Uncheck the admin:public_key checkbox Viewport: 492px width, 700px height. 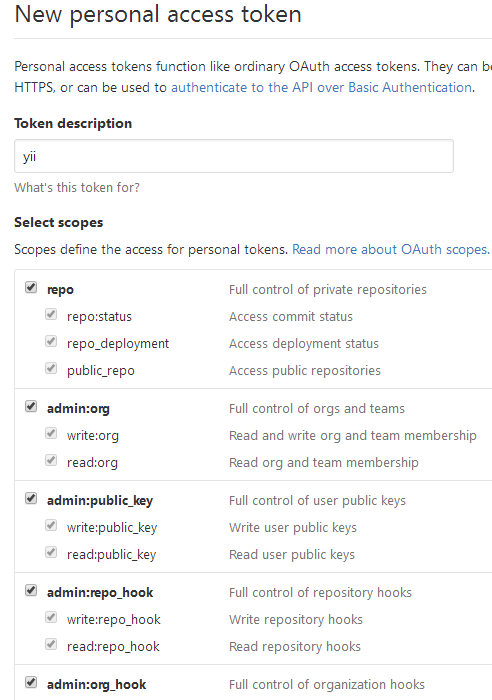(x=31, y=498)
